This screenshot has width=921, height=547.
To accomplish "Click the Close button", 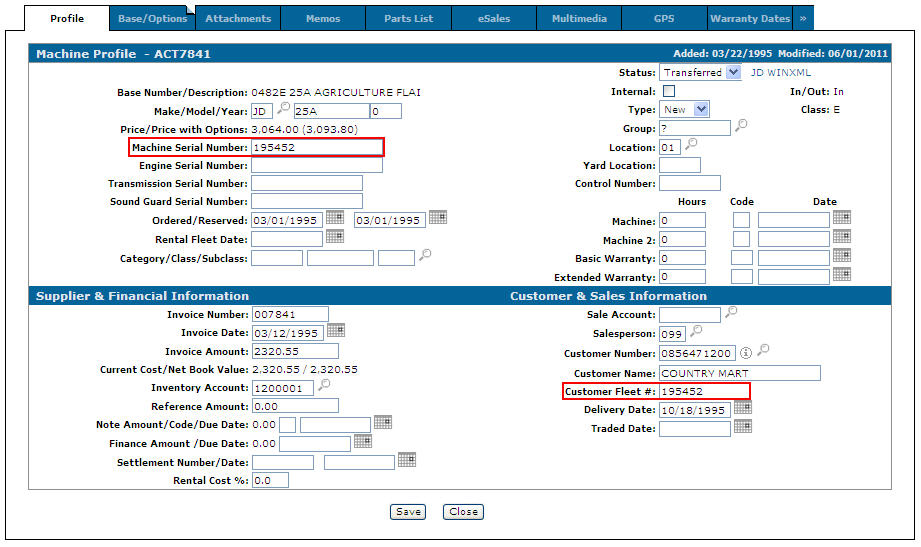I will pyautogui.click(x=463, y=512).
